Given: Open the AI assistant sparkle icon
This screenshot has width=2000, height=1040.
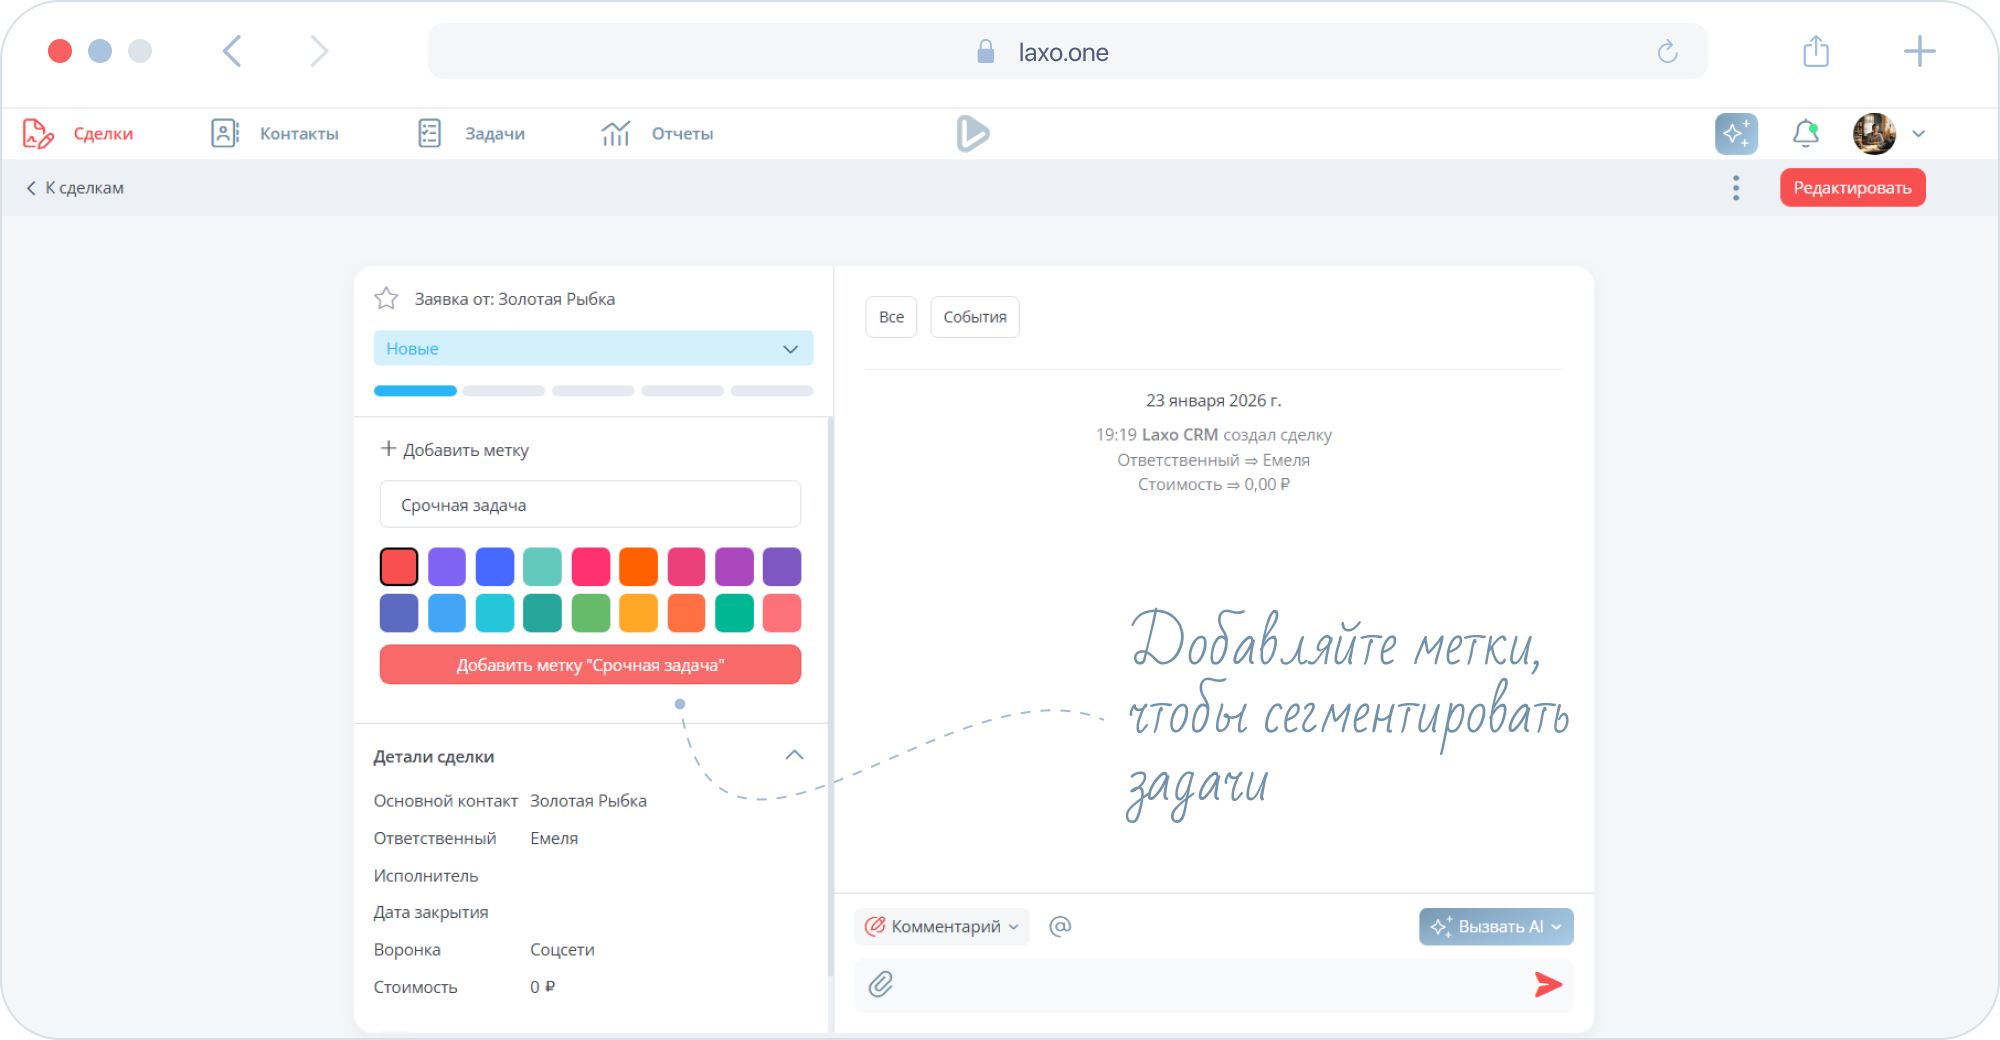Looking at the screenshot, I should 1736,134.
